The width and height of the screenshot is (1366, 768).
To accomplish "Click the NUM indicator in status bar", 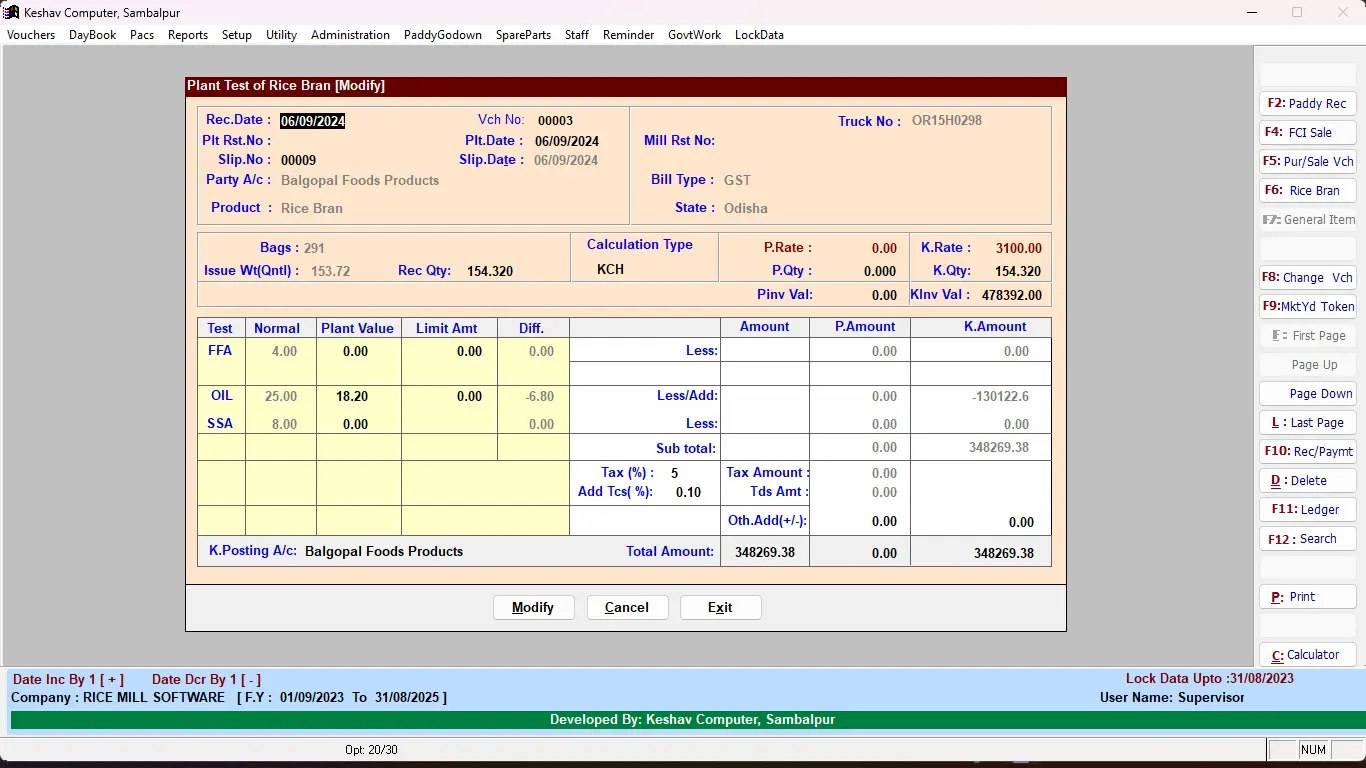I will pyautogui.click(x=1314, y=750).
